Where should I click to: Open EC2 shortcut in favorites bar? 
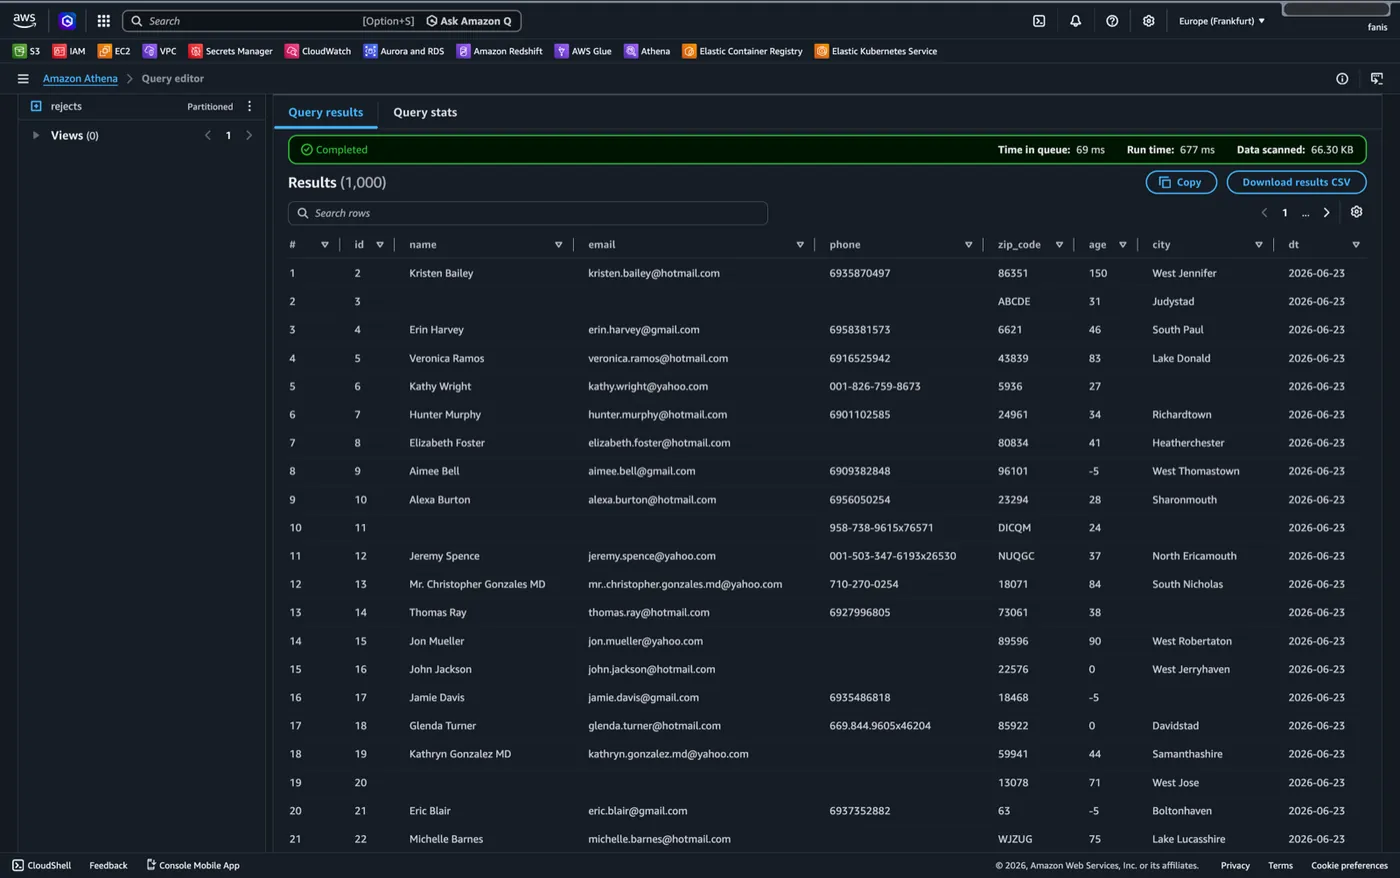click(x=114, y=51)
